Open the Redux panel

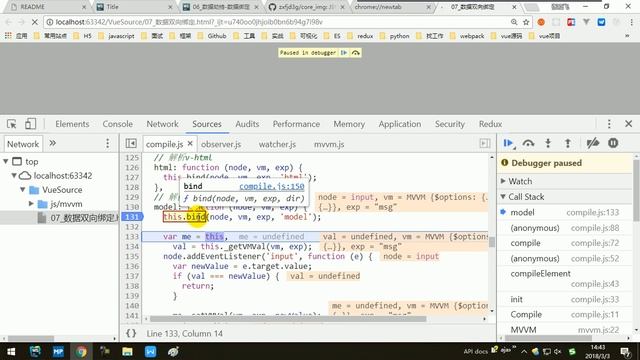coord(490,124)
